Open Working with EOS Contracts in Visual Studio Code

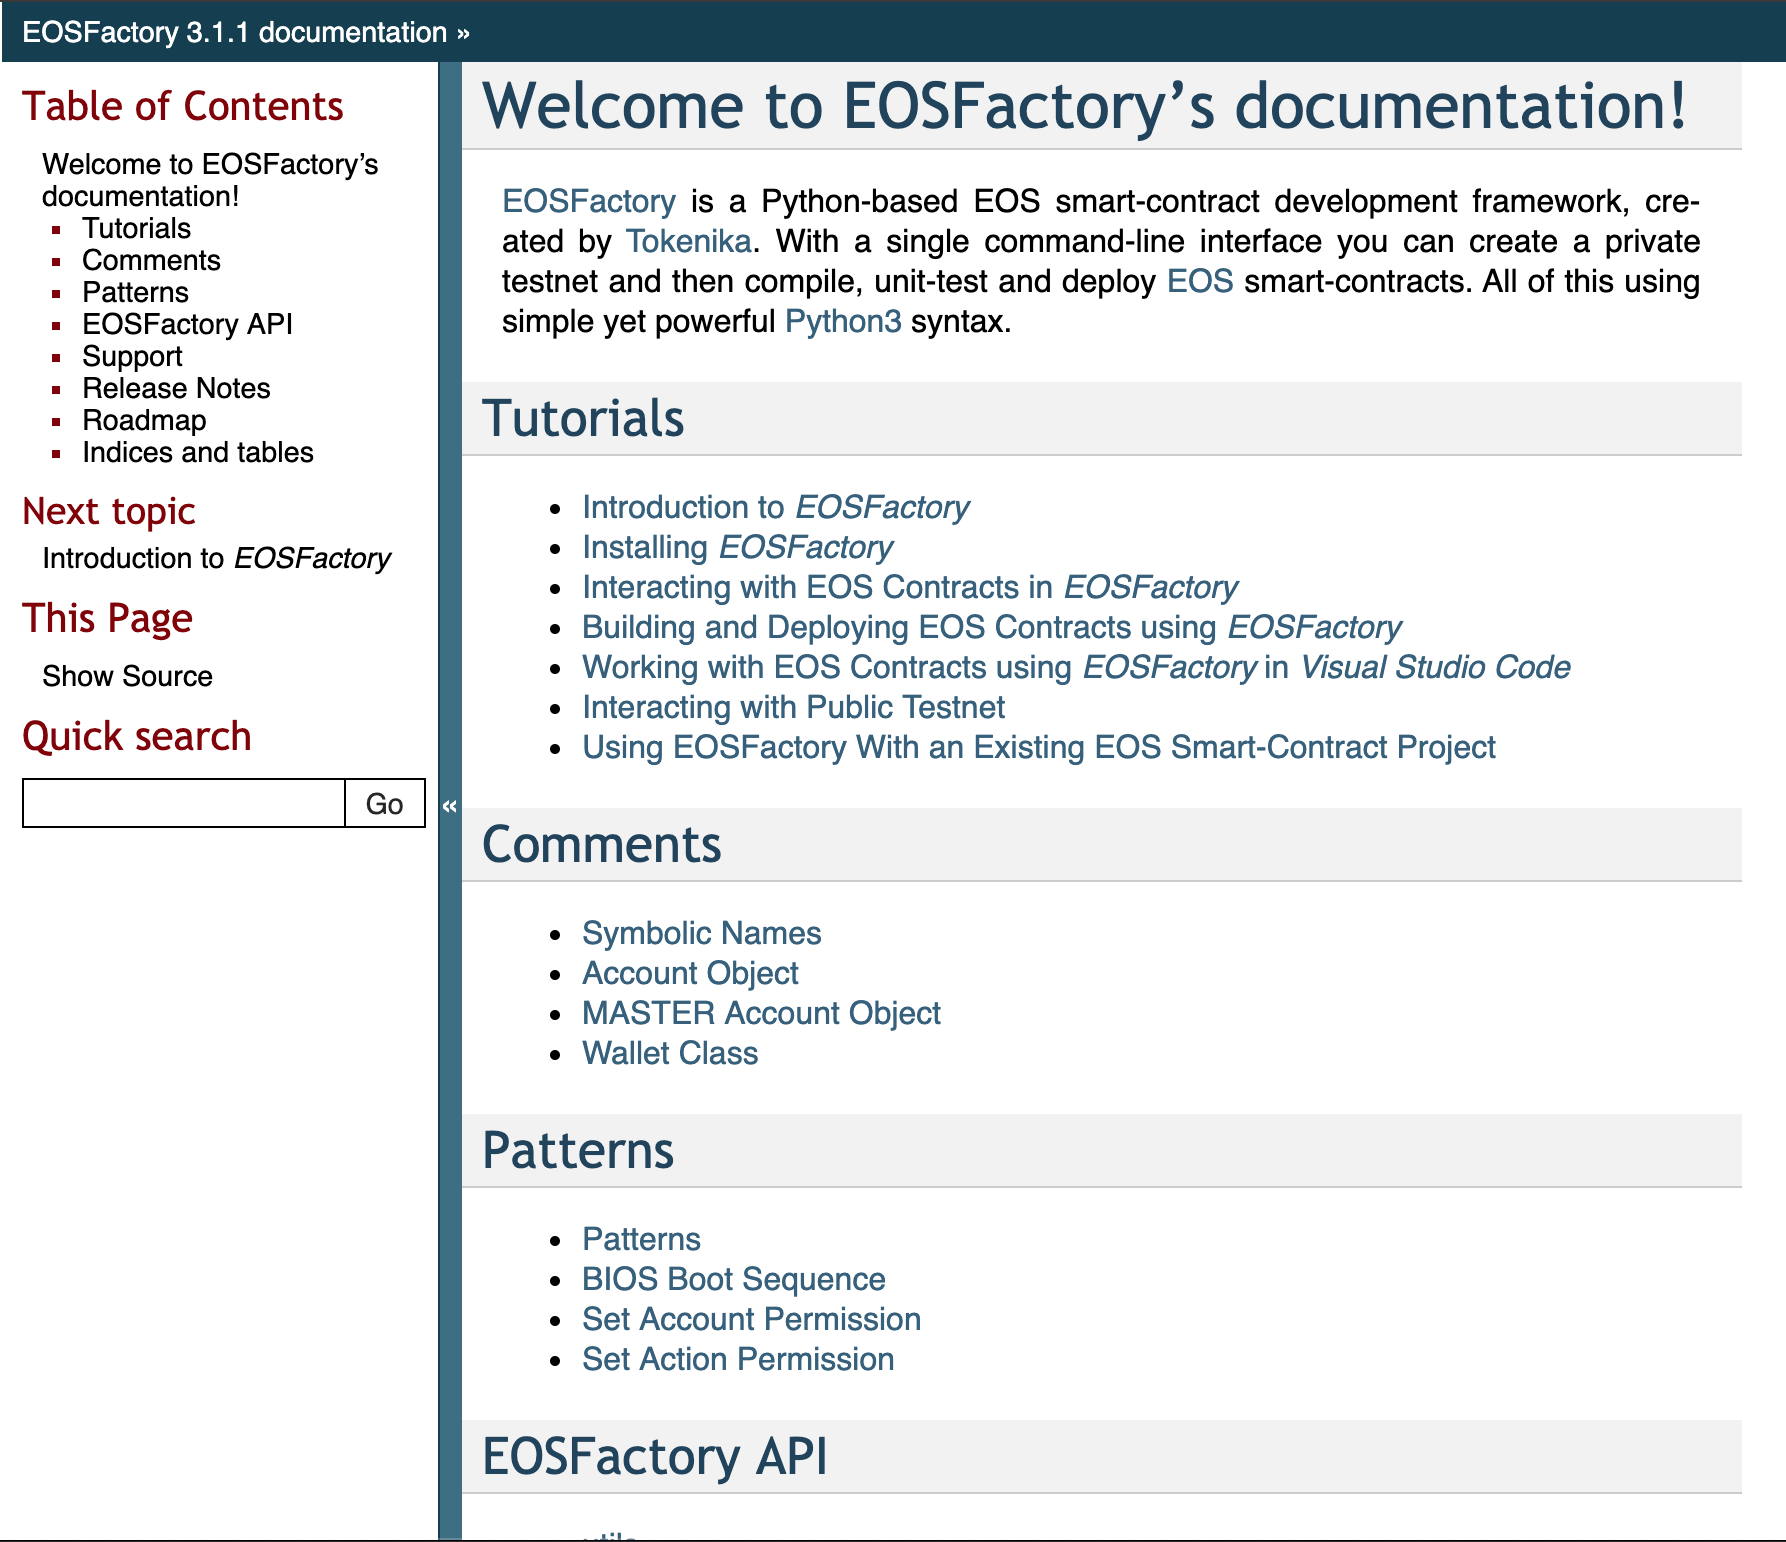pos(1076,667)
